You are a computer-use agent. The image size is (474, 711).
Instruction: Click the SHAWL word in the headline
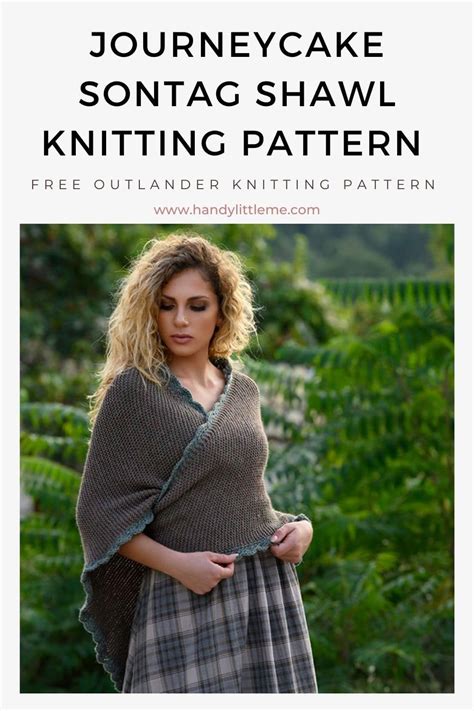click(326, 94)
